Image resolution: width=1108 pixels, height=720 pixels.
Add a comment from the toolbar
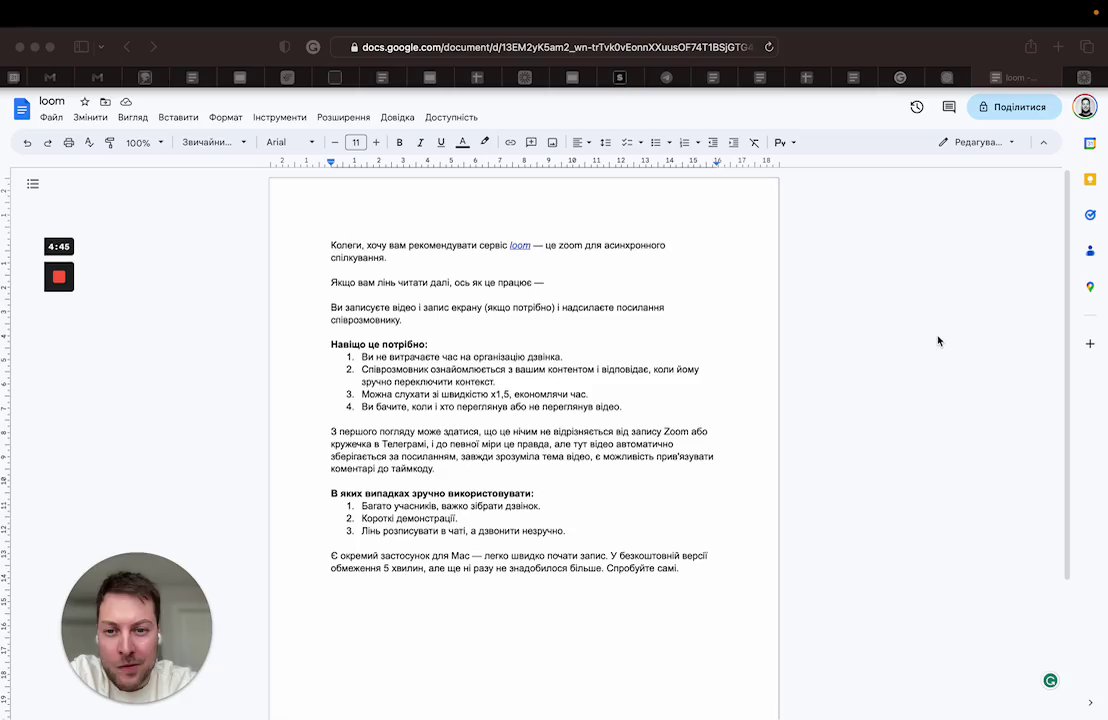(x=531, y=143)
